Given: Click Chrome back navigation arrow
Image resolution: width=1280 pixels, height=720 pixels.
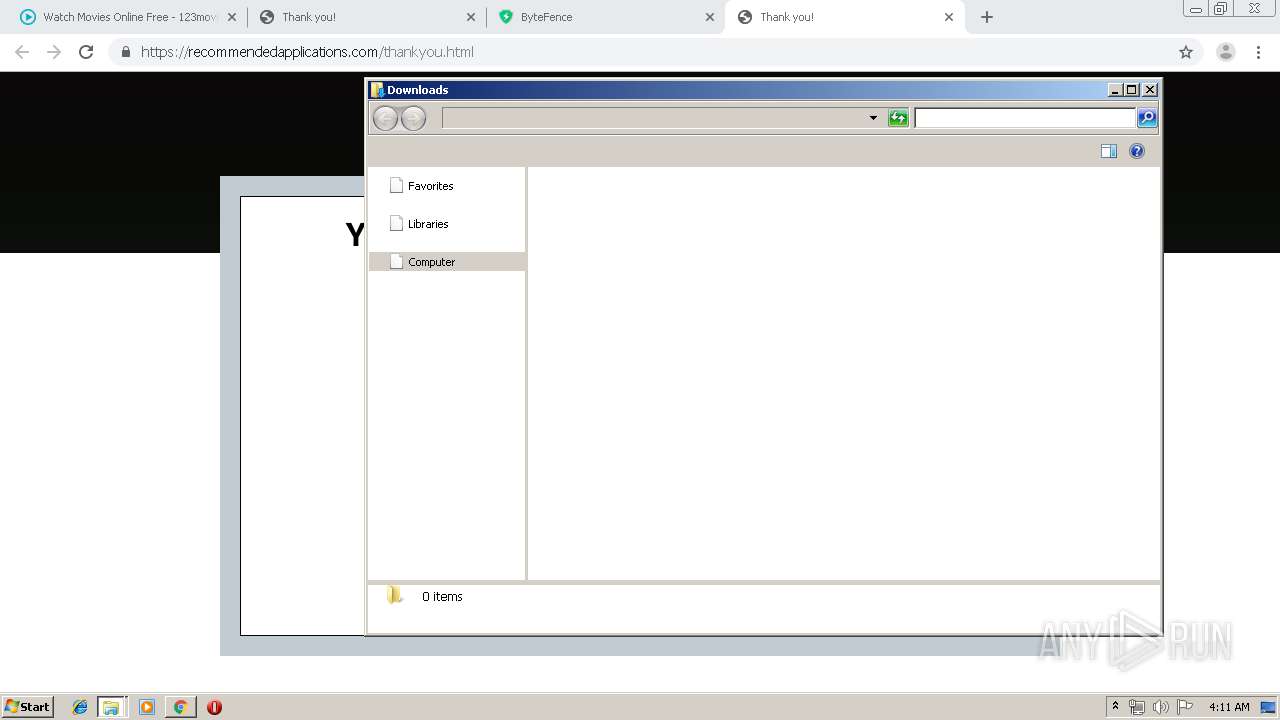Looking at the screenshot, I should (22, 52).
